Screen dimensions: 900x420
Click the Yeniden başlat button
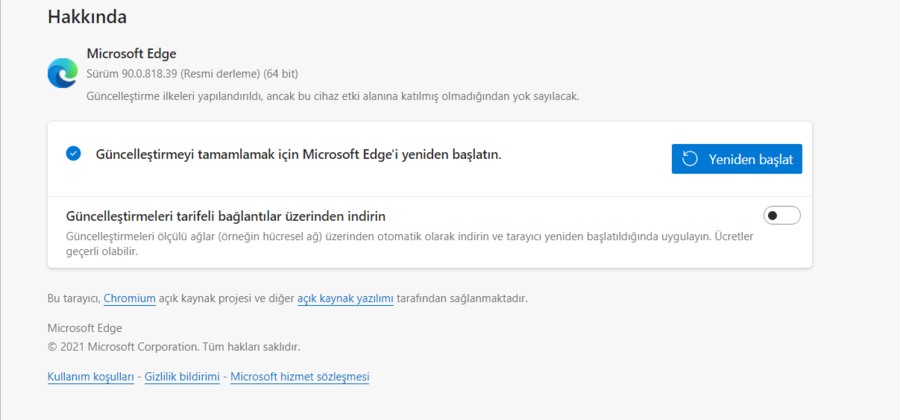point(736,159)
